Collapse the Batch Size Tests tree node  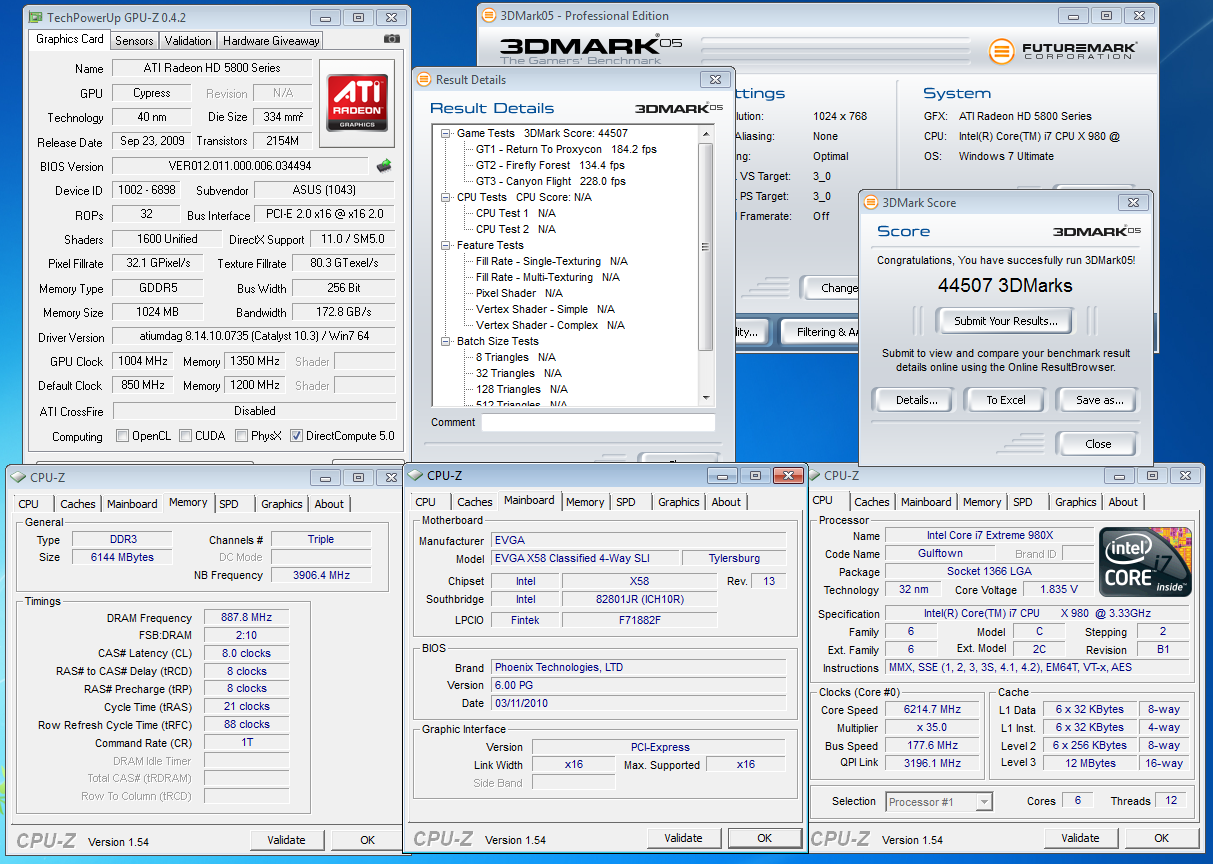pos(446,341)
